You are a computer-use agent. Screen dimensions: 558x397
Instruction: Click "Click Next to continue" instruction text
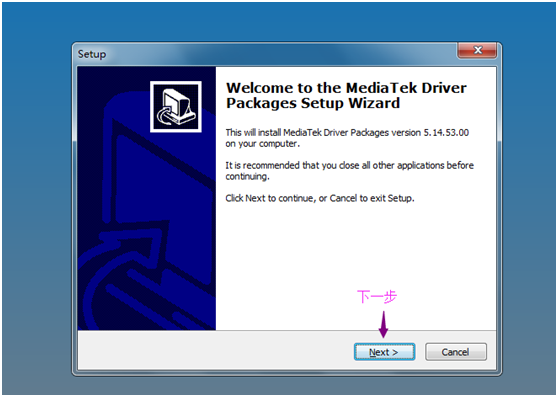[x=320, y=198]
